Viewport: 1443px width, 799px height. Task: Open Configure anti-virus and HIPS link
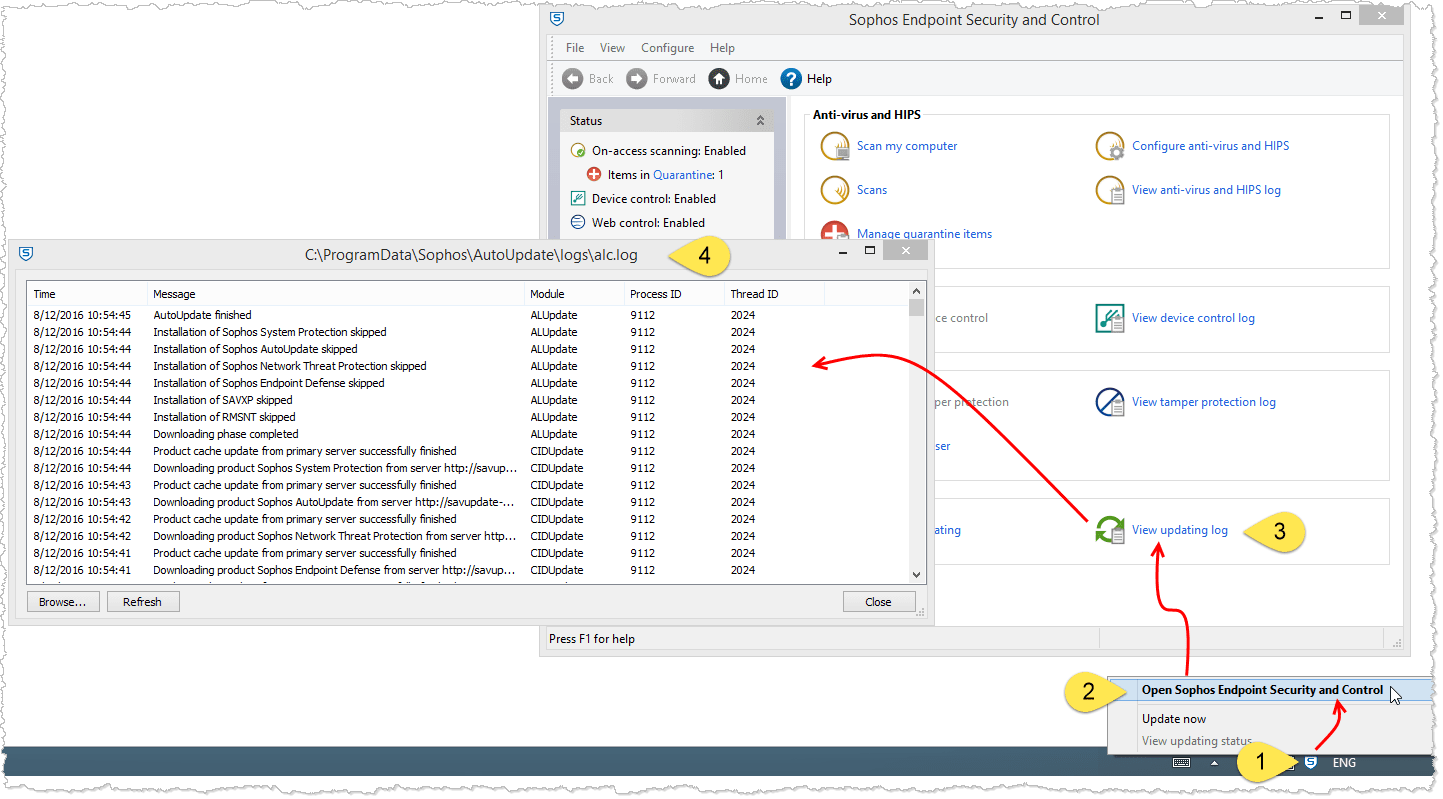click(x=1210, y=146)
